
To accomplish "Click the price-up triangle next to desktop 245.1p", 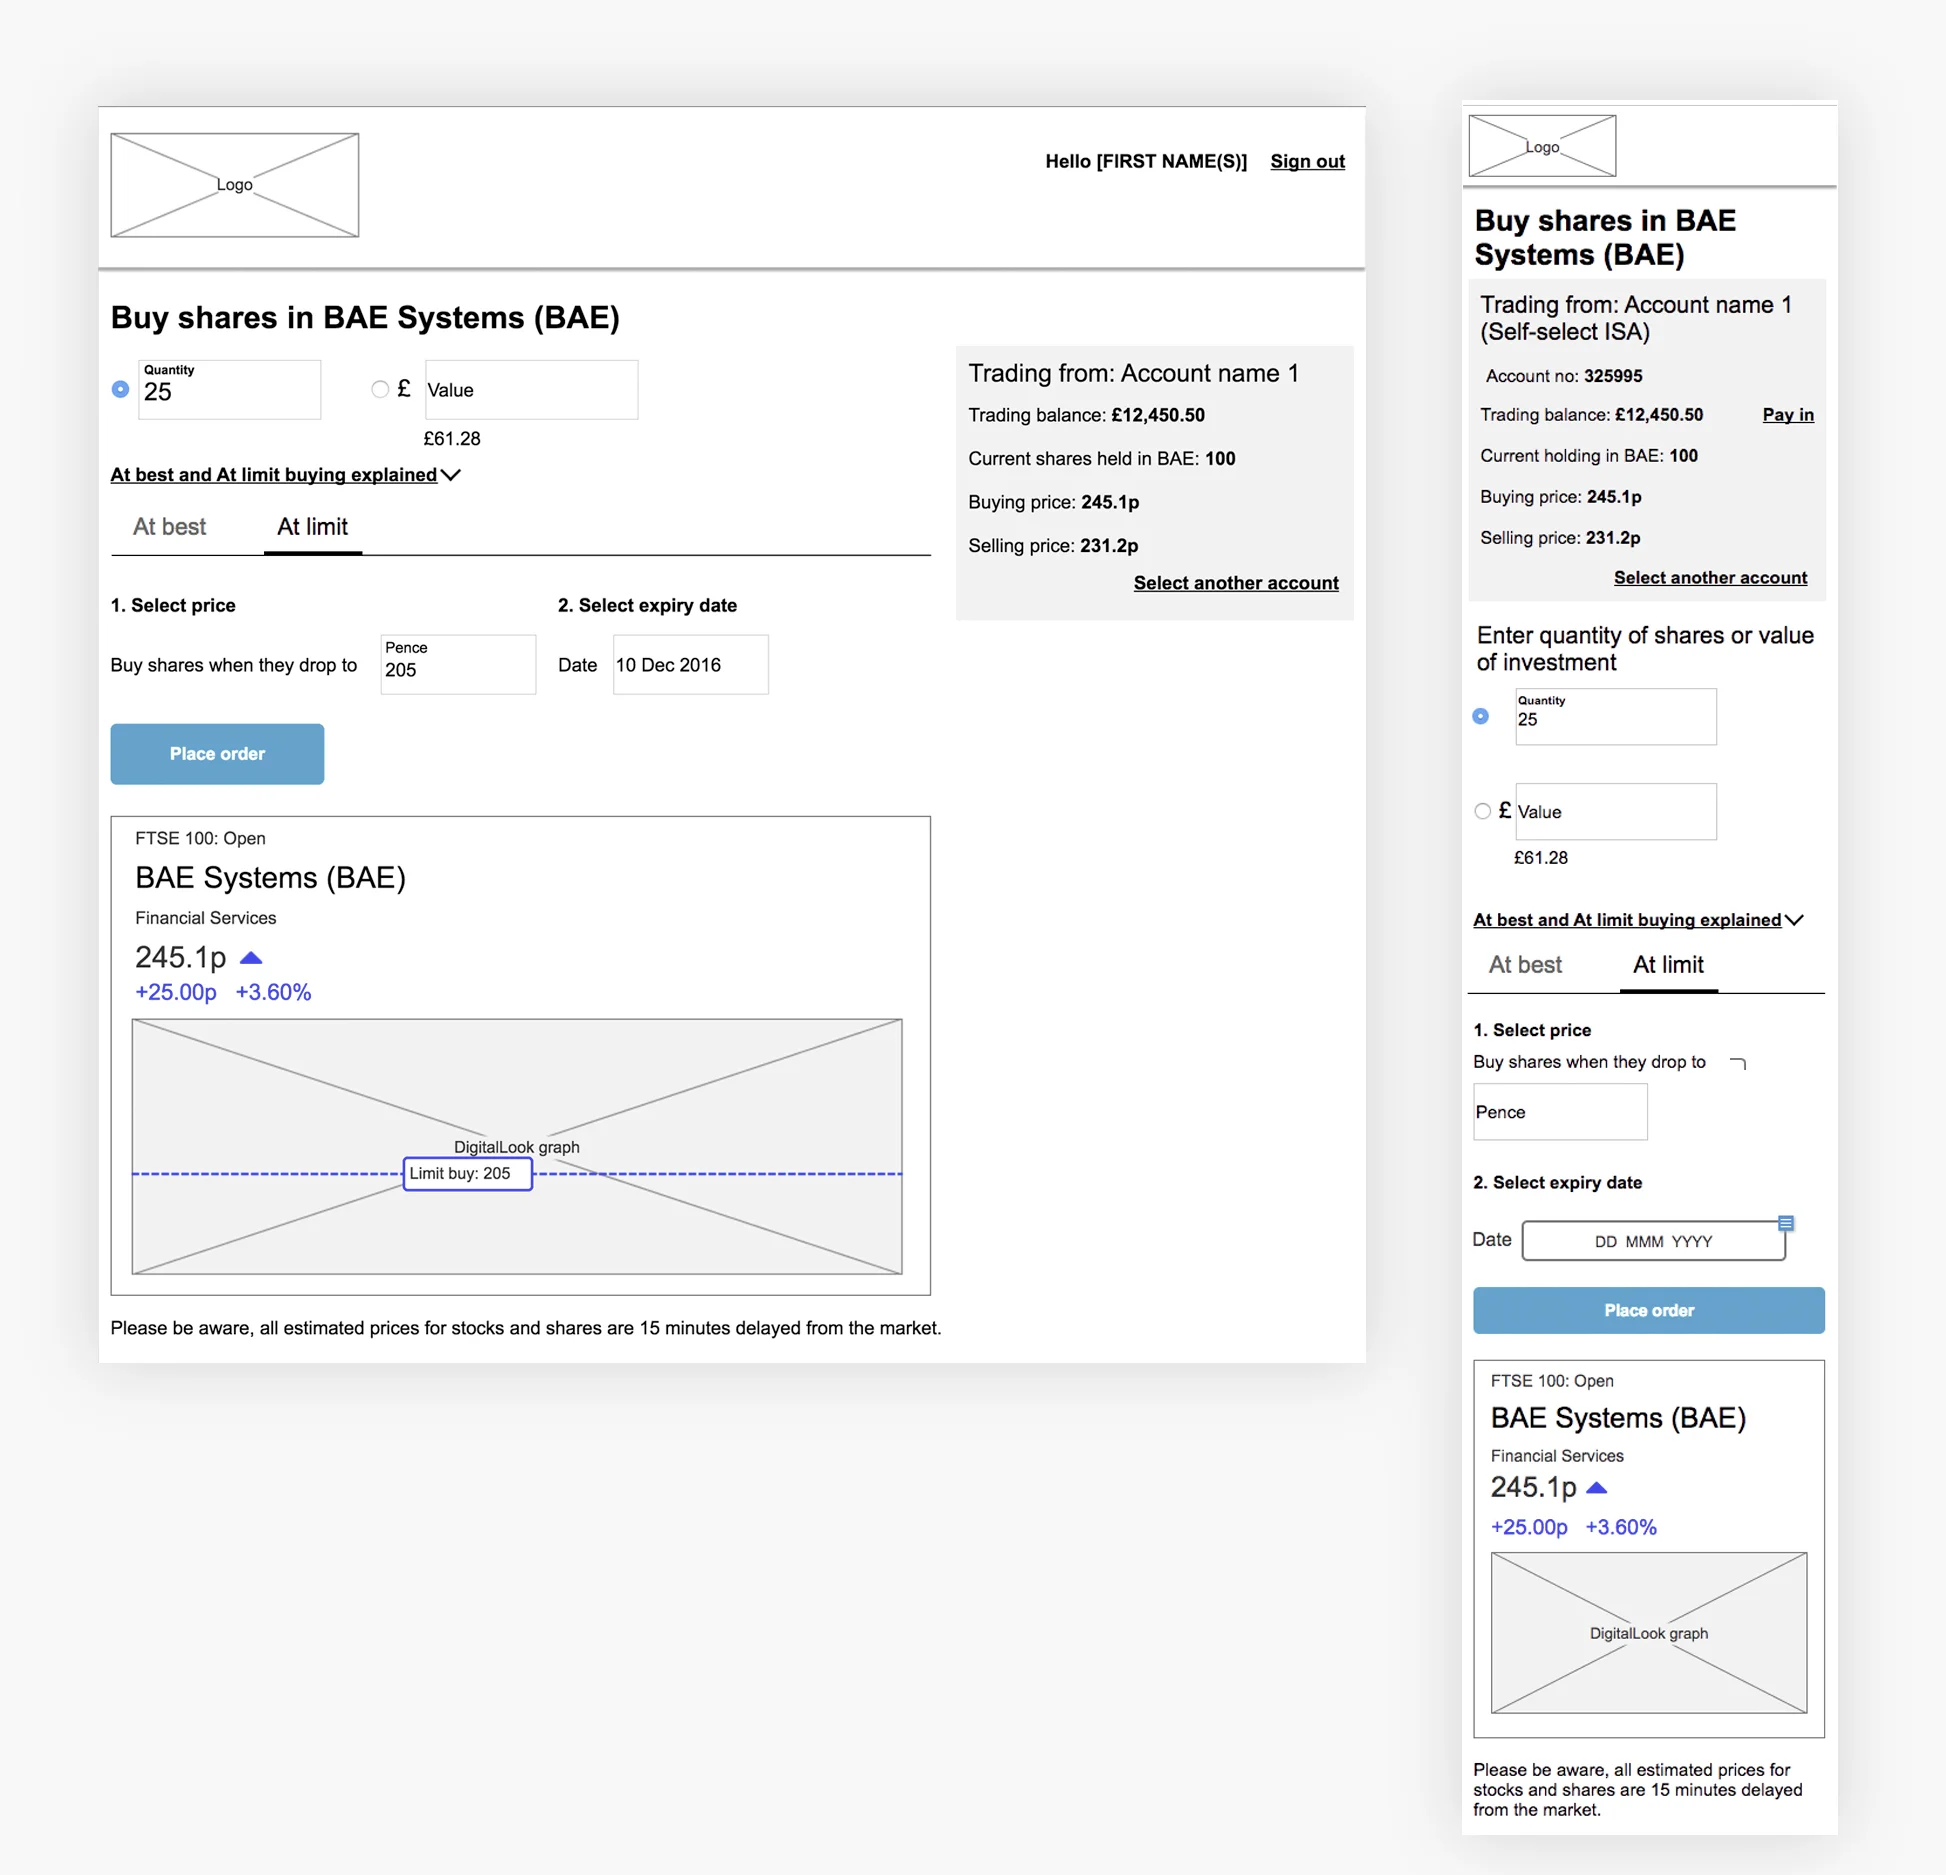I will point(251,958).
